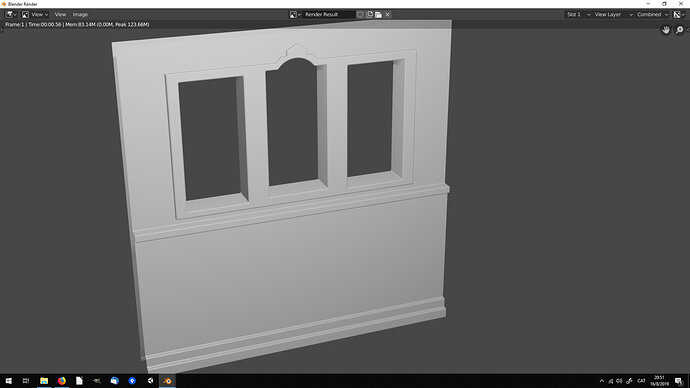
Task: Open the Unity icon on taskbar
Action: (150, 381)
